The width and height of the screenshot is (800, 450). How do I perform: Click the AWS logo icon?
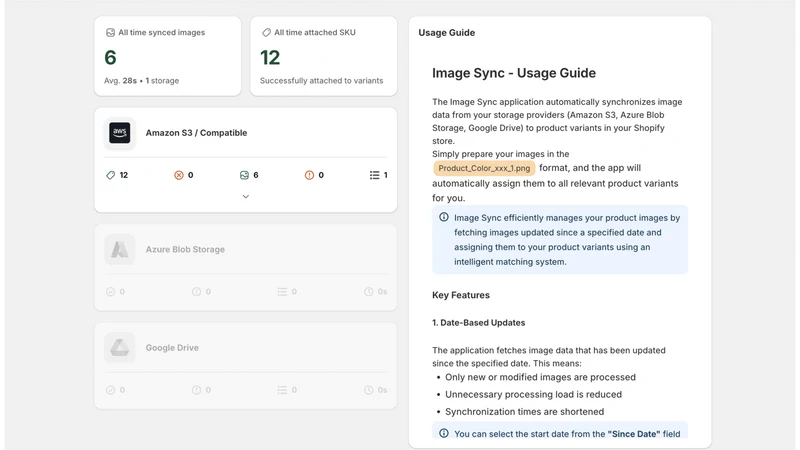point(120,133)
